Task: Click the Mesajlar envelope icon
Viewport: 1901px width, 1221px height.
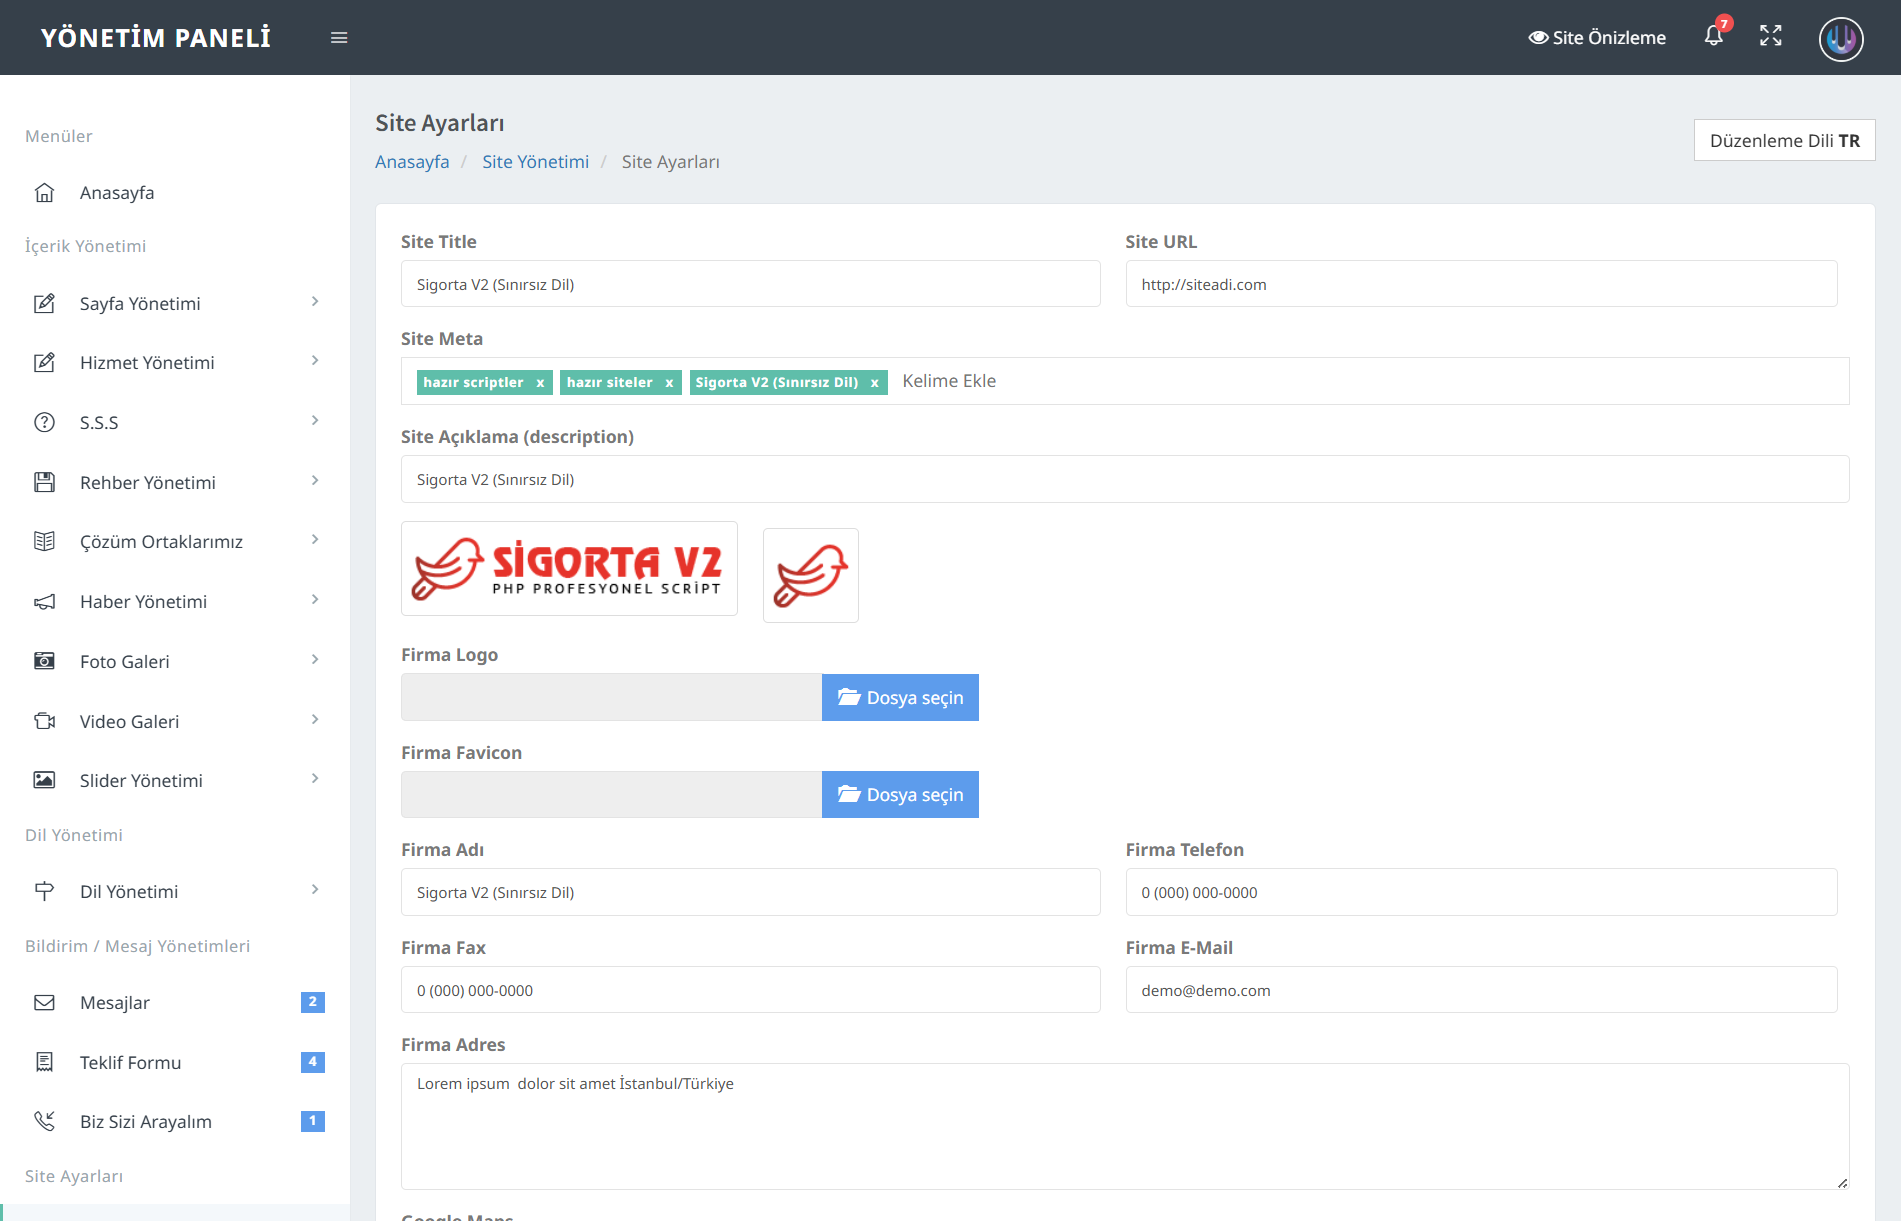Action: [45, 1003]
